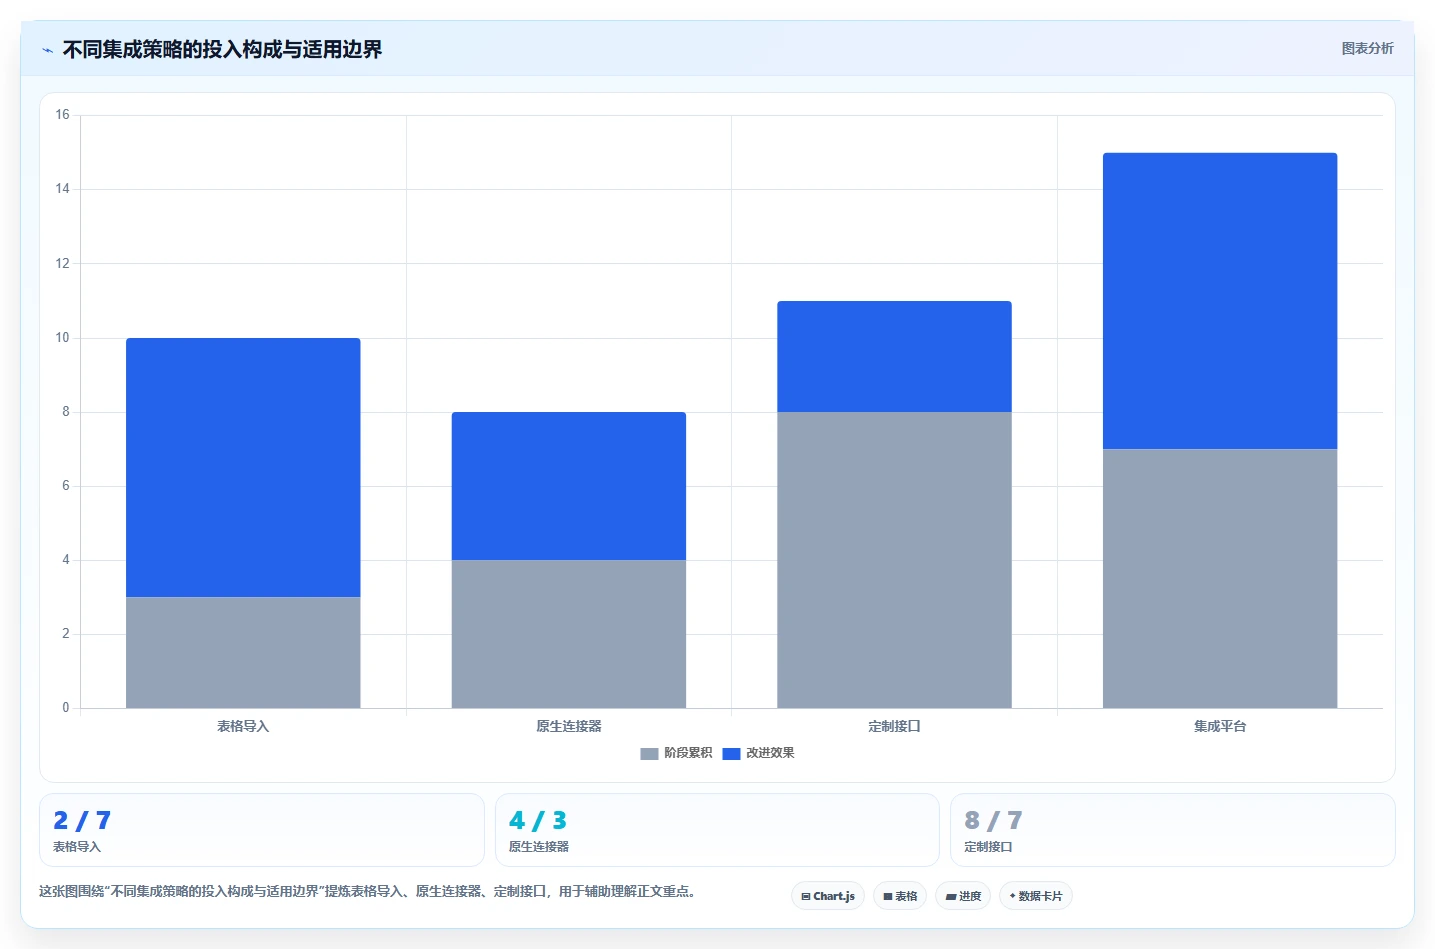The image size is (1435, 949).
Task: Click the gray bar segment for 原生连接器
Action: coord(569,634)
